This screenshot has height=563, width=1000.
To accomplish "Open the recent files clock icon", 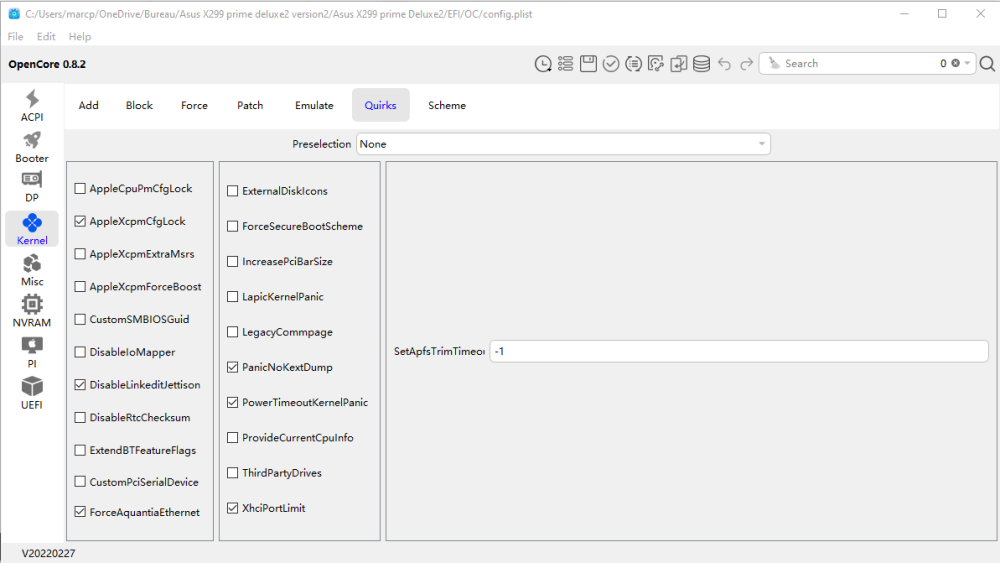I will (x=543, y=64).
